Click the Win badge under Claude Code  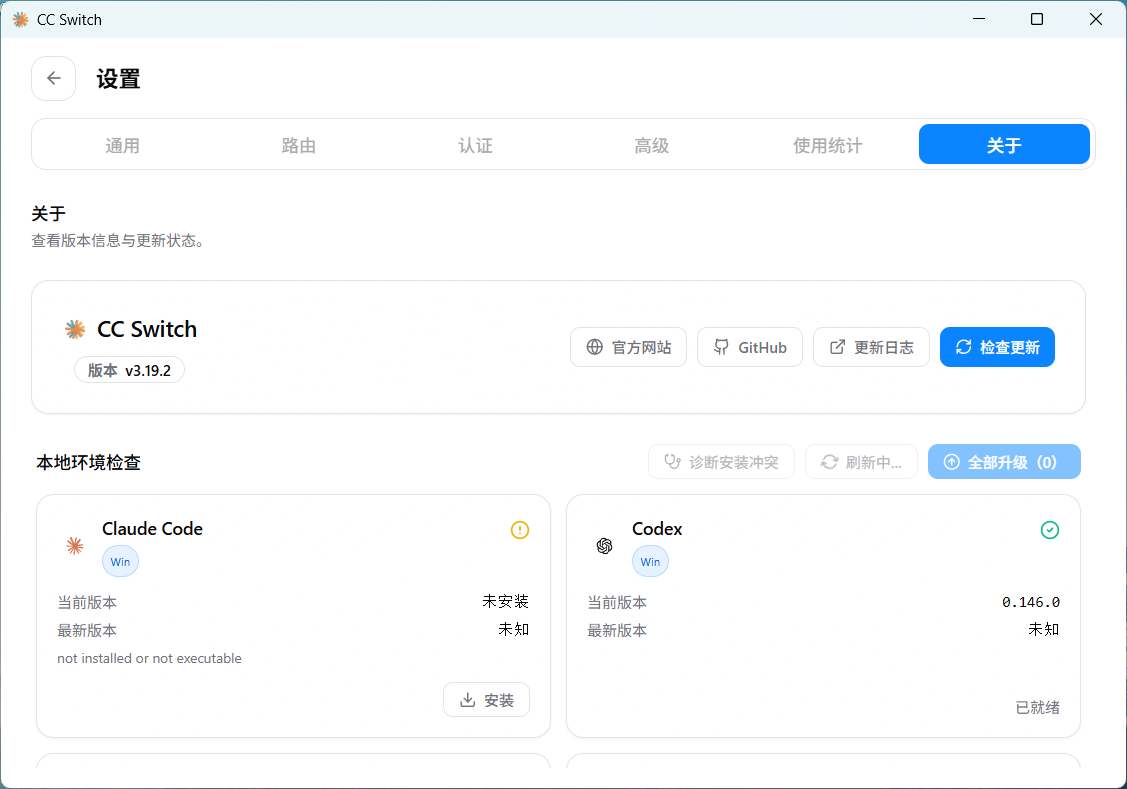(120, 562)
